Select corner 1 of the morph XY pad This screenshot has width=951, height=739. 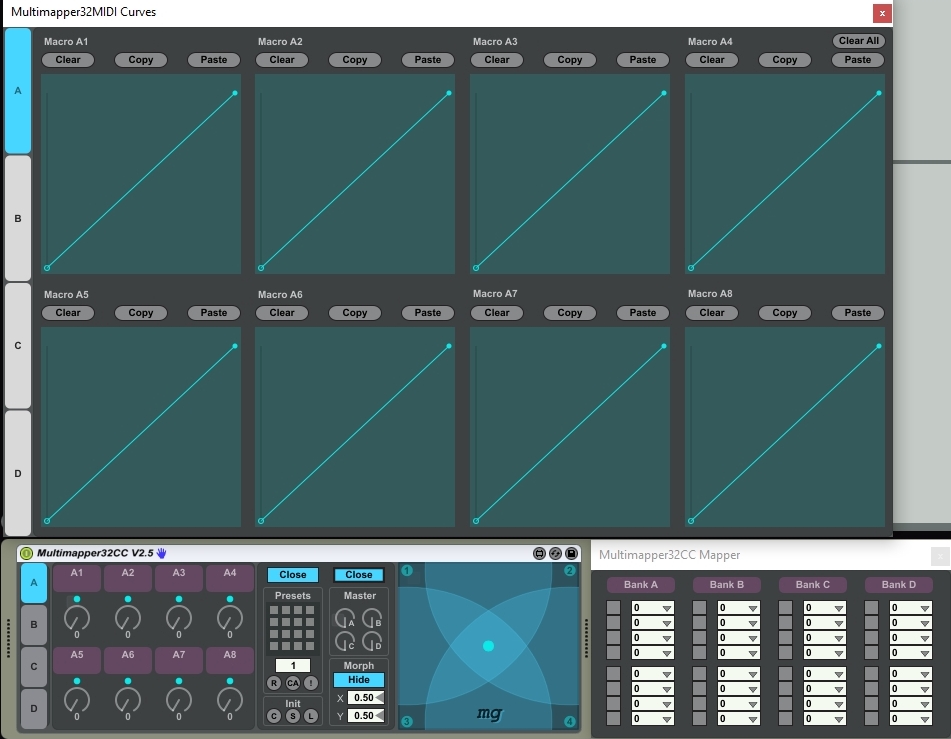[406, 571]
